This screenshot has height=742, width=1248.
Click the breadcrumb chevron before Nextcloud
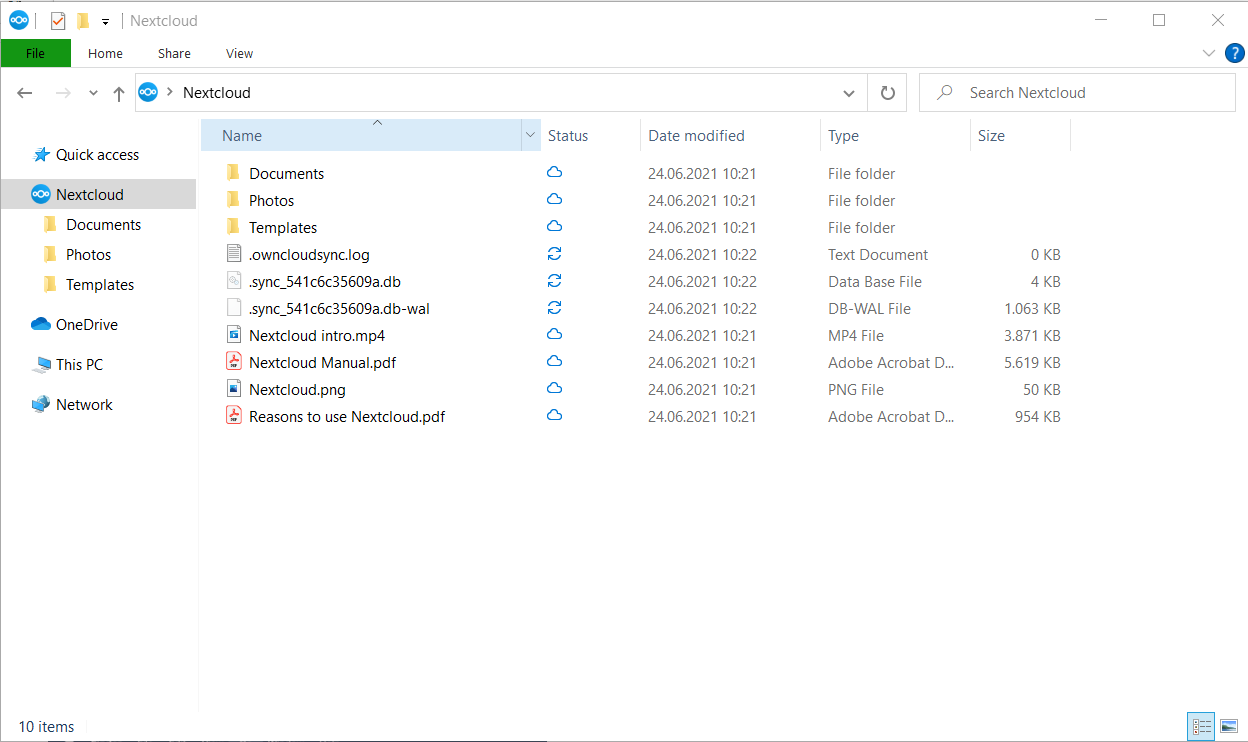[171, 92]
